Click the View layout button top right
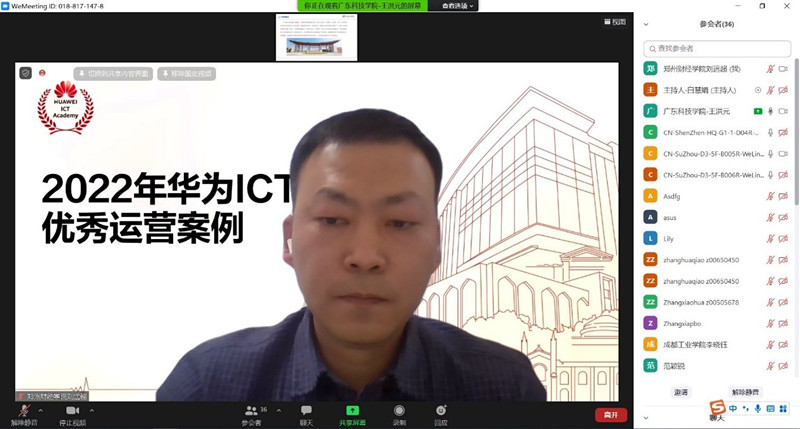This screenshot has height=429, width=800. point(615,22)
